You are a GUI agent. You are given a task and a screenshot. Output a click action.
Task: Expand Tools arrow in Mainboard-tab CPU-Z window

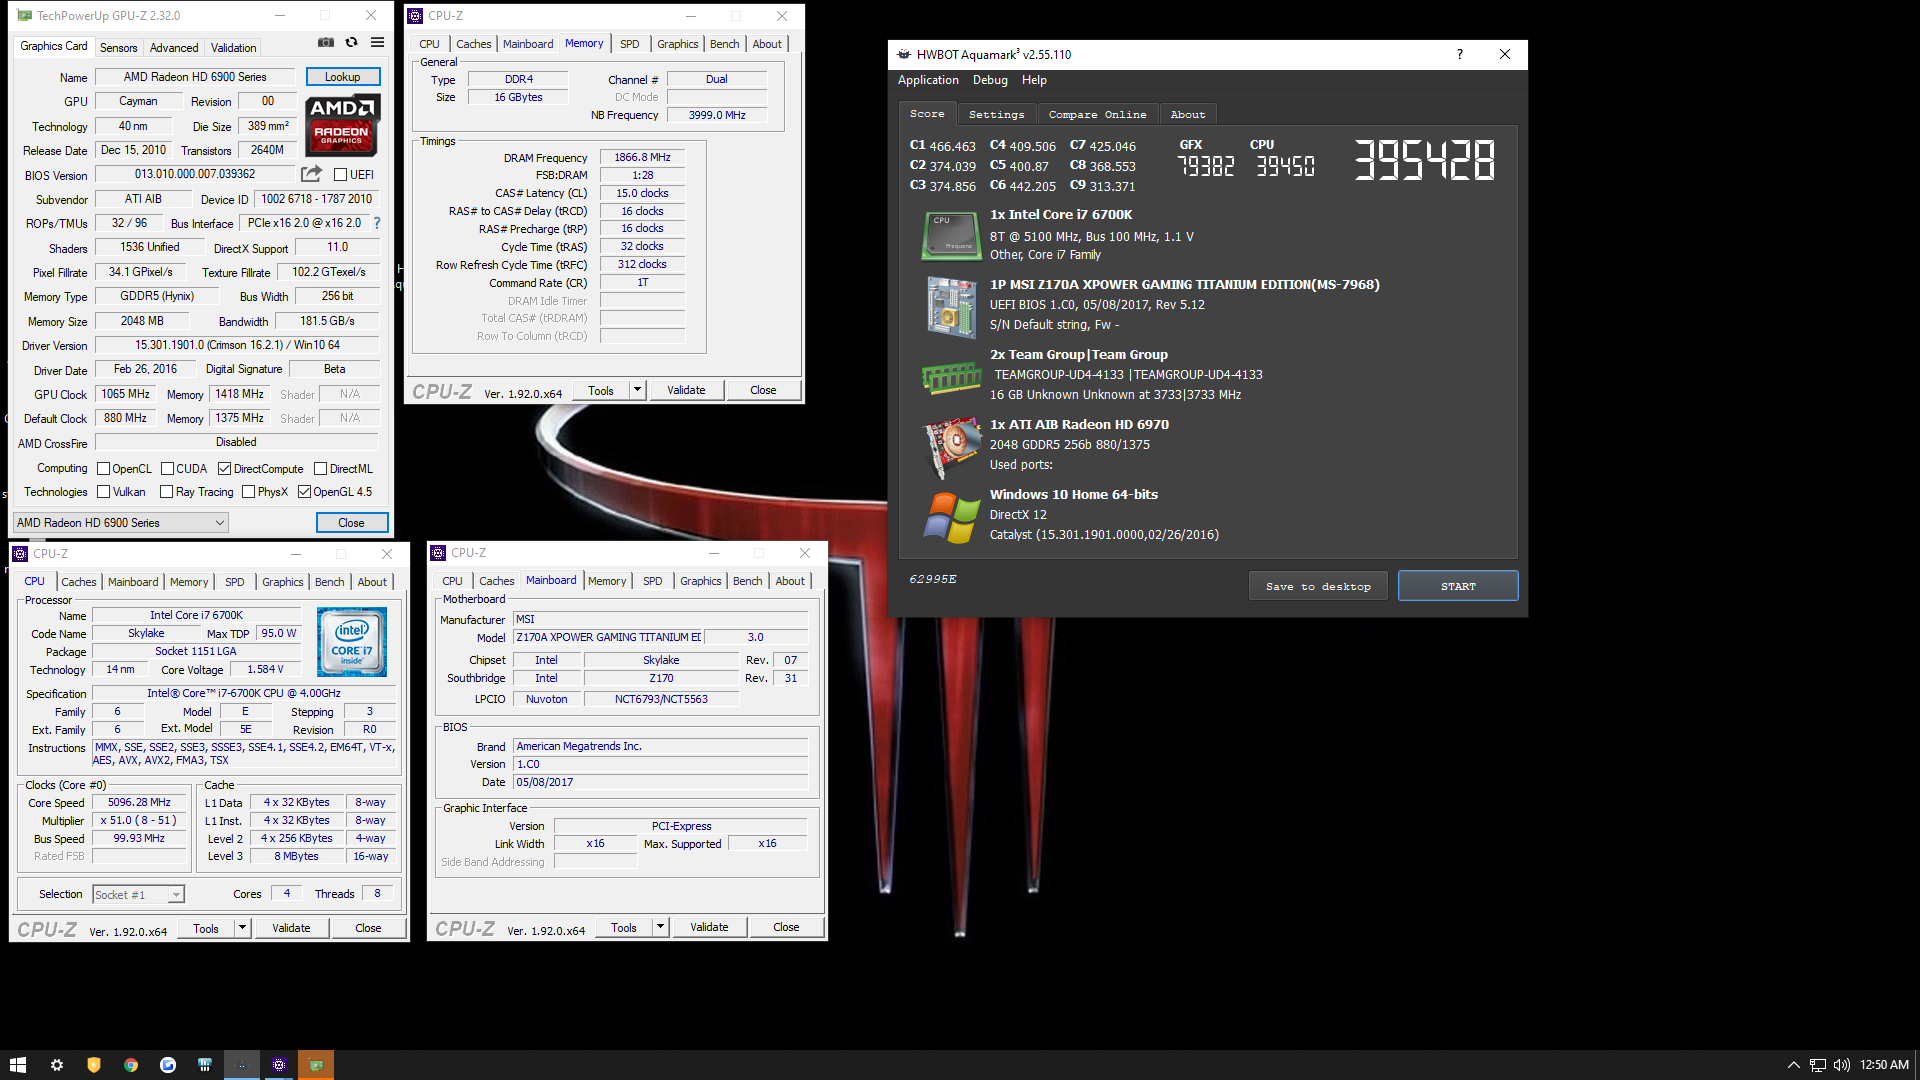click(x=660, y=927)
